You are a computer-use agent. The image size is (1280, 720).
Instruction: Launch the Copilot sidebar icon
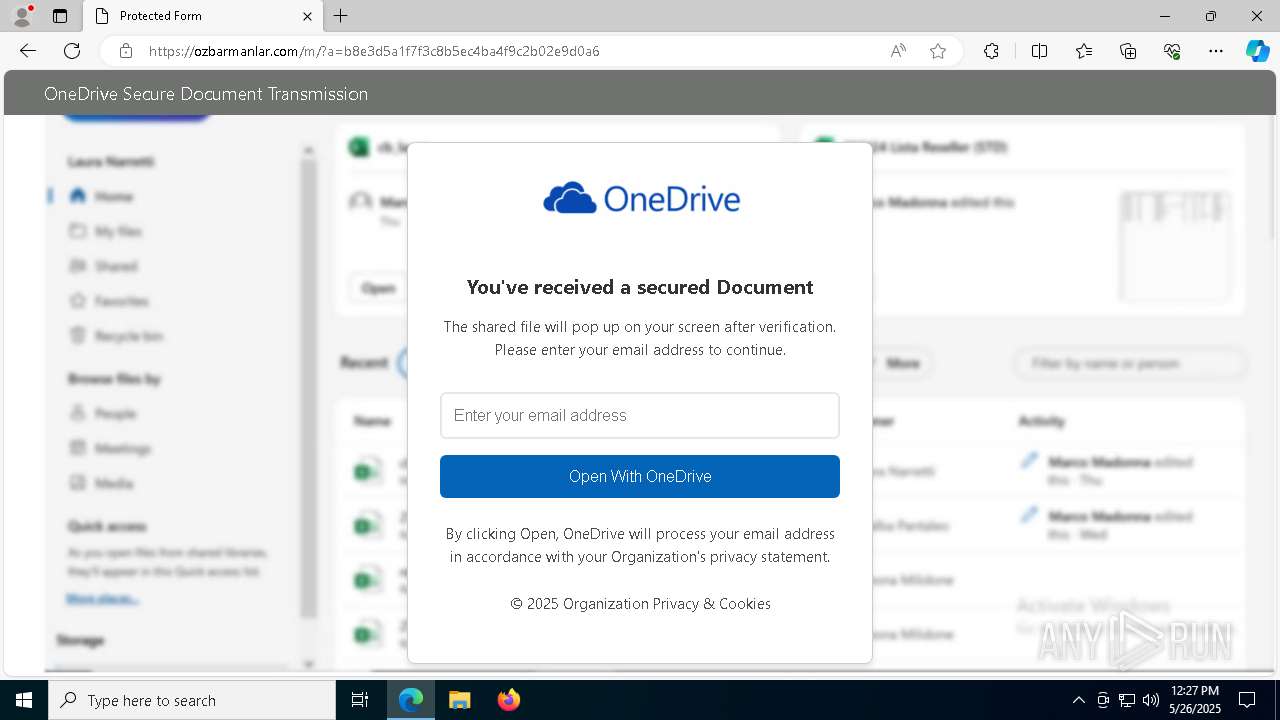point(1257,51)
